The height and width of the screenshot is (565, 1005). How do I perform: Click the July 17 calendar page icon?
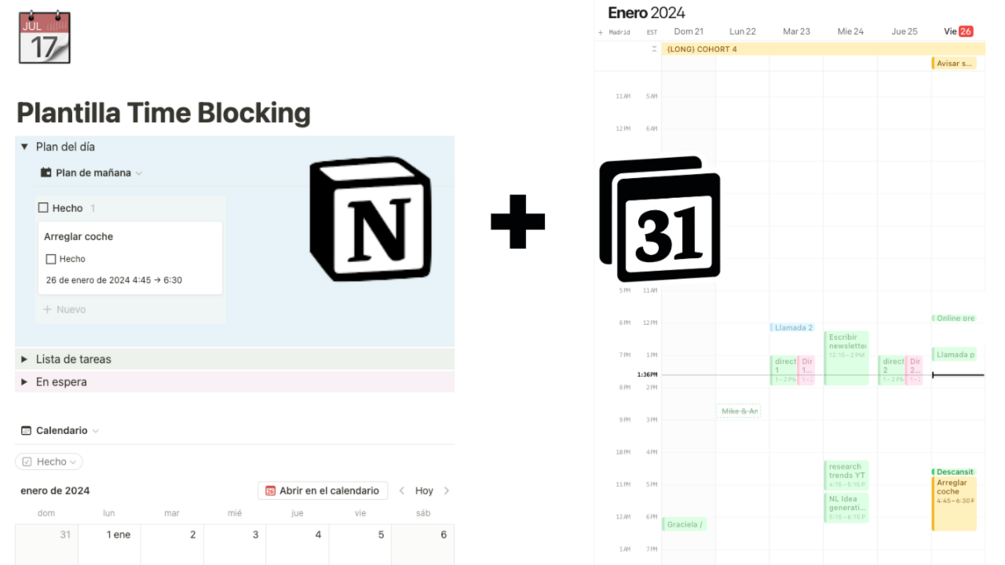coord(44,37)
